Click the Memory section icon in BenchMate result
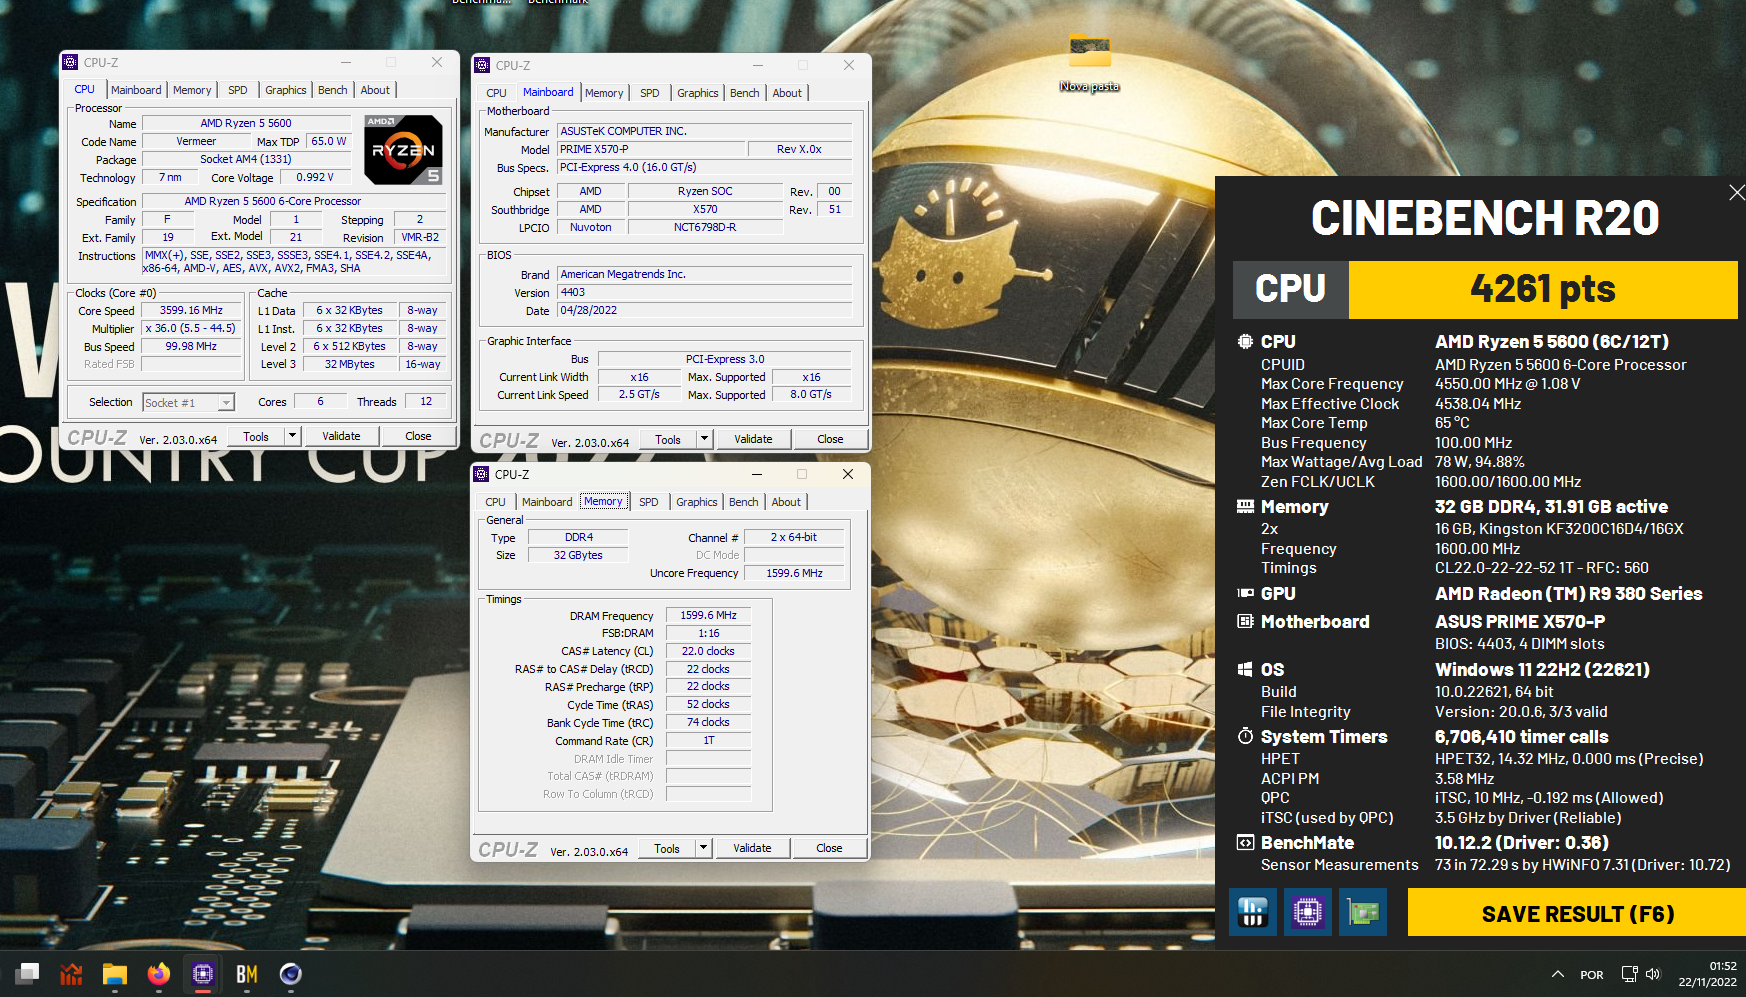1746x997 pixels. click(x=1245, y=507)
